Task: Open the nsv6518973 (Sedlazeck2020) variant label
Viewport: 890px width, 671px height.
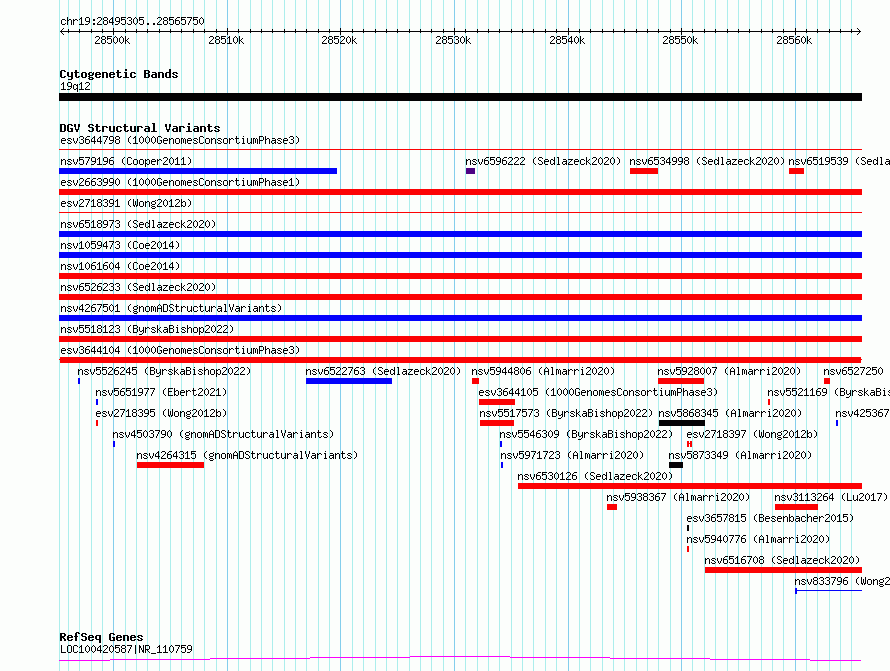Action: pos(138,224)
